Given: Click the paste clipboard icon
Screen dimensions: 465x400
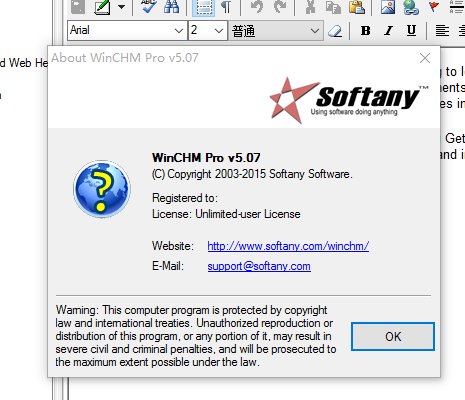Looking at the screenshot, I should [x=356, y=6].
